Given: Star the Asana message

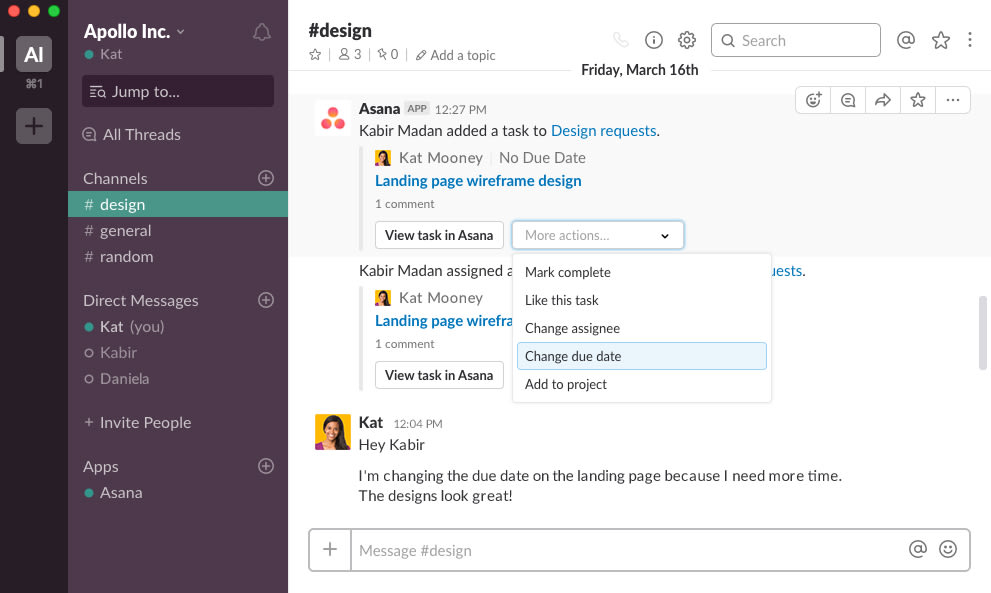Looking at the screenshot, I should 918,100.
